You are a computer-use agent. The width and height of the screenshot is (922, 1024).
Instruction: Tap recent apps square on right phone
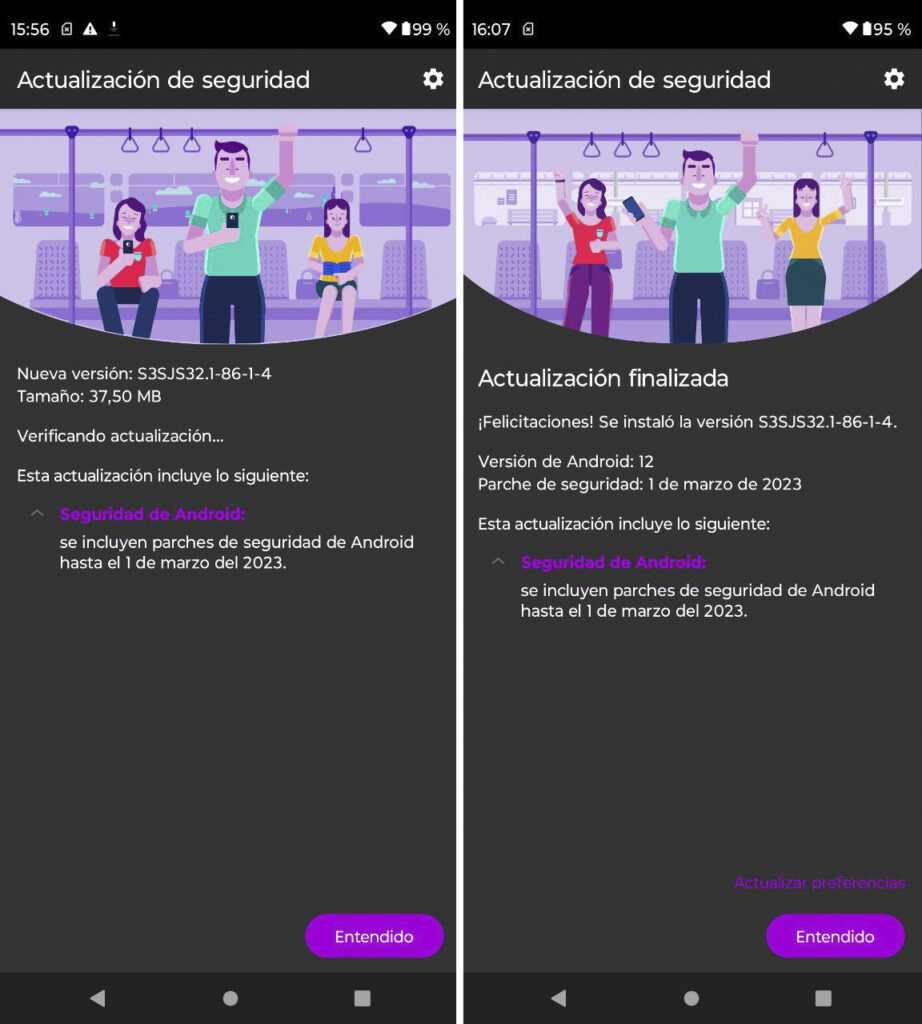point(823,998)
